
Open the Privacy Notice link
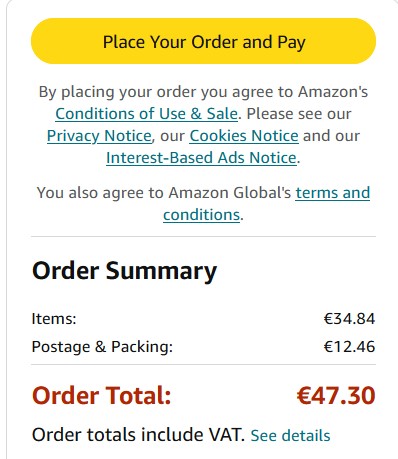pos(99,136)
